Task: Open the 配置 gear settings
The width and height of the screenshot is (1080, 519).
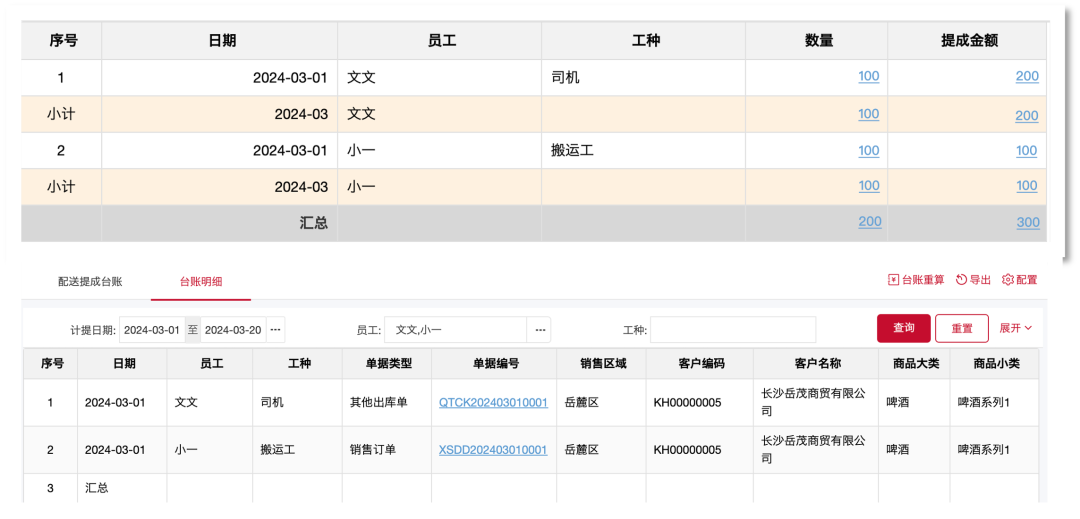Action: click(1008, 279)
